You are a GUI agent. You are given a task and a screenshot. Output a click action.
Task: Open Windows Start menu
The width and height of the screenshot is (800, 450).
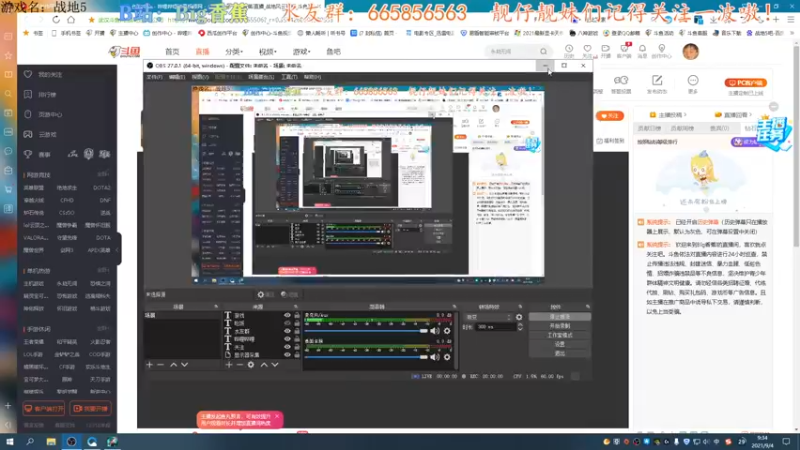9,442
